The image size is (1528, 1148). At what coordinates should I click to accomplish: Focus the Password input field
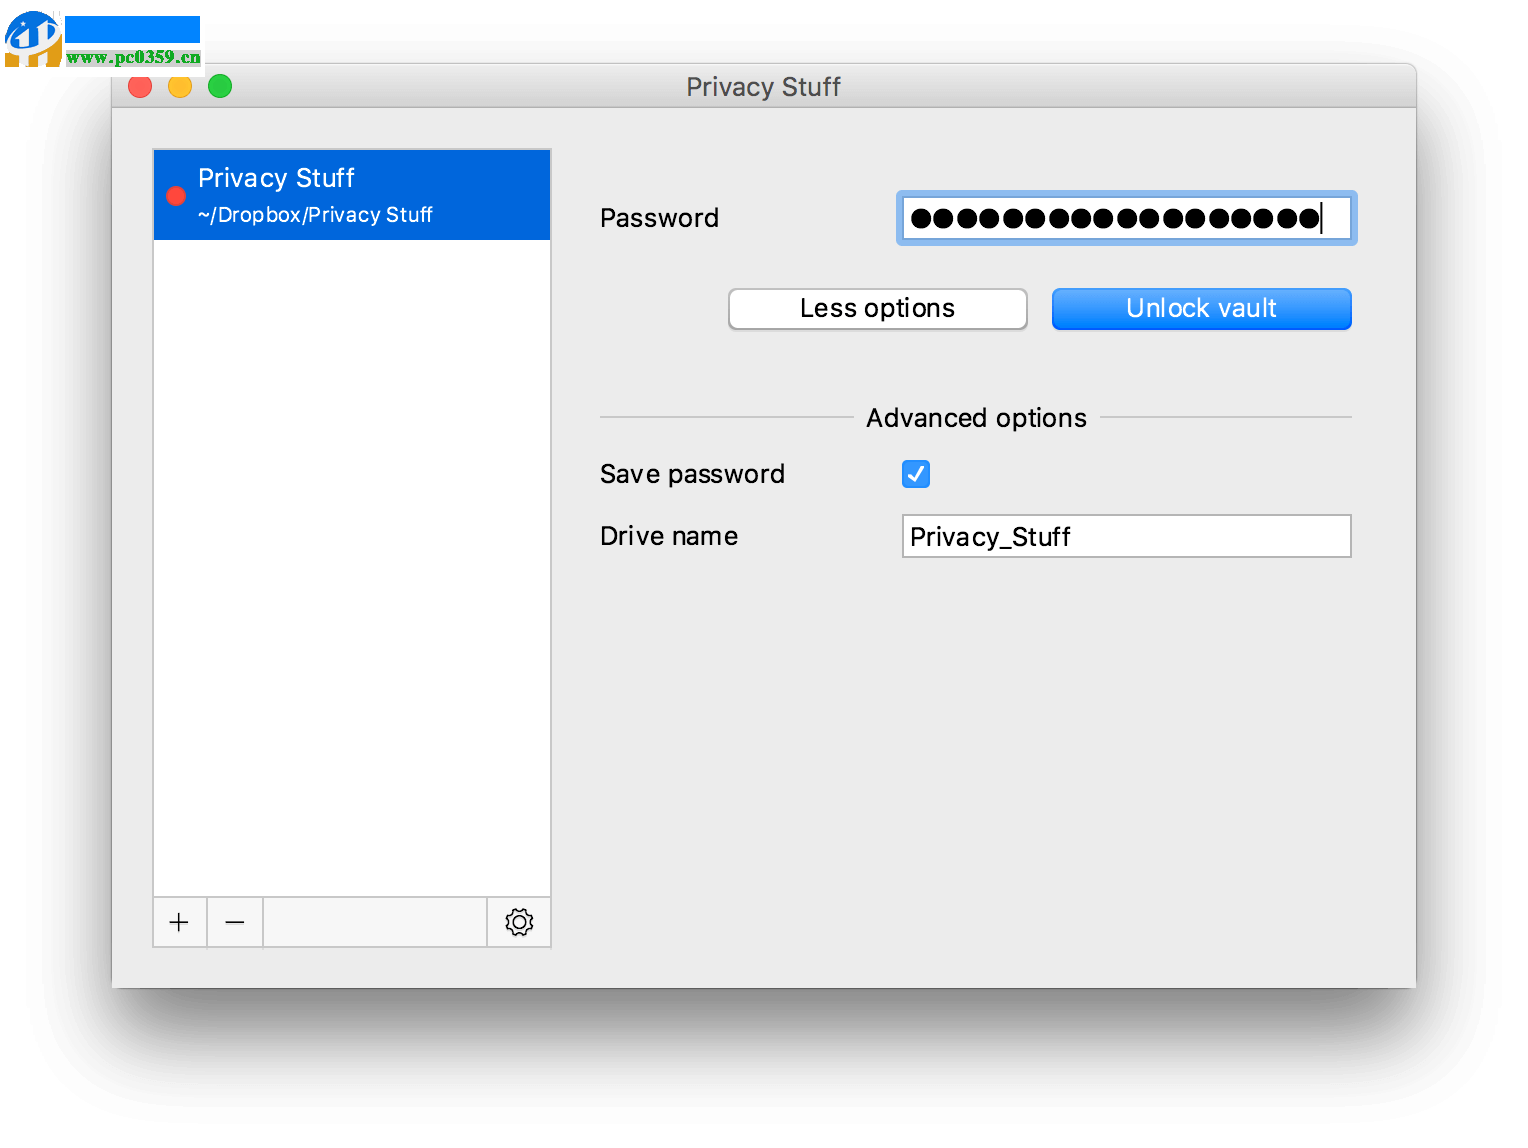click(x=1126, y=218)
